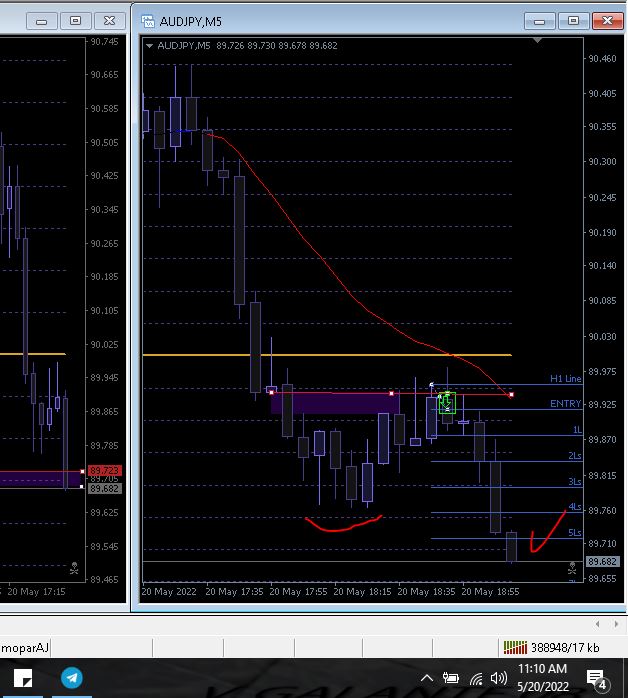The width and height of the screenshot is (628, 698).
Task: Open the notification center with 4 alerts
Action: (x=597, y=679)
